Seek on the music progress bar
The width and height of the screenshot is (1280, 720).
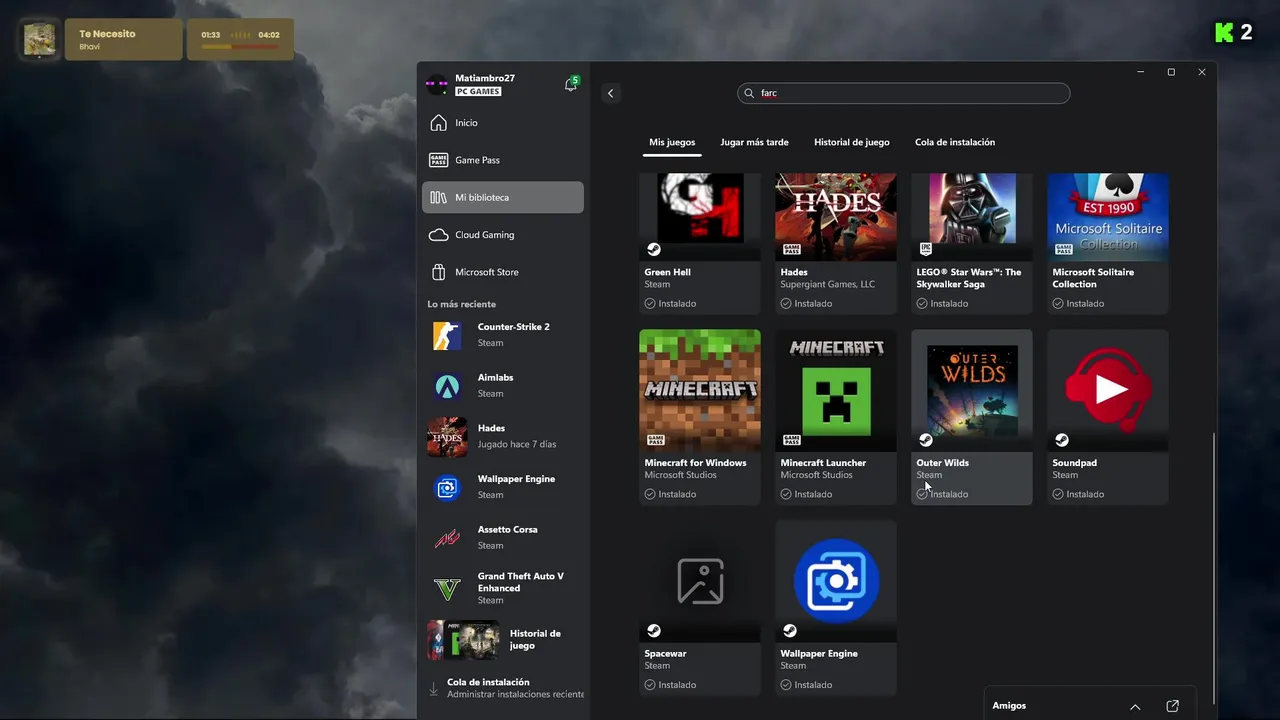(240, 46)
